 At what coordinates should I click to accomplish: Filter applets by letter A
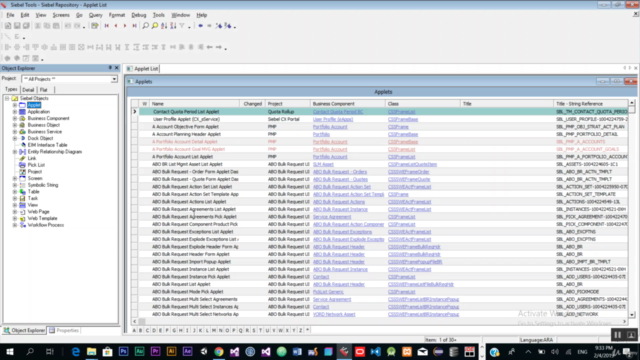134,330
